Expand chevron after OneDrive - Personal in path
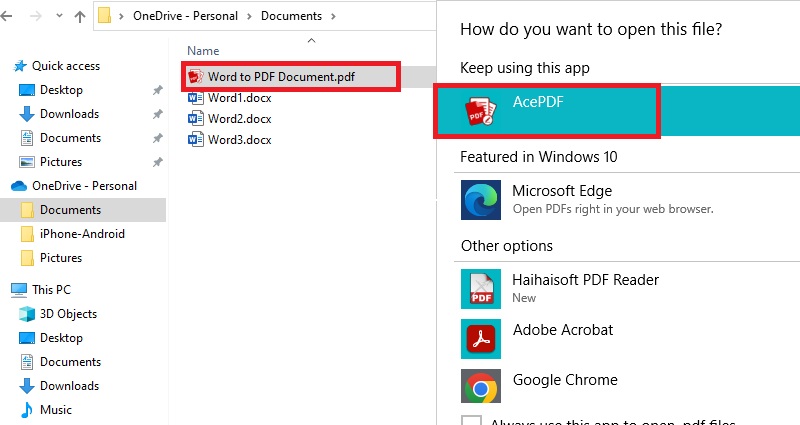The width and height of the screenshot is (800, 425). [x=249, y=16]
